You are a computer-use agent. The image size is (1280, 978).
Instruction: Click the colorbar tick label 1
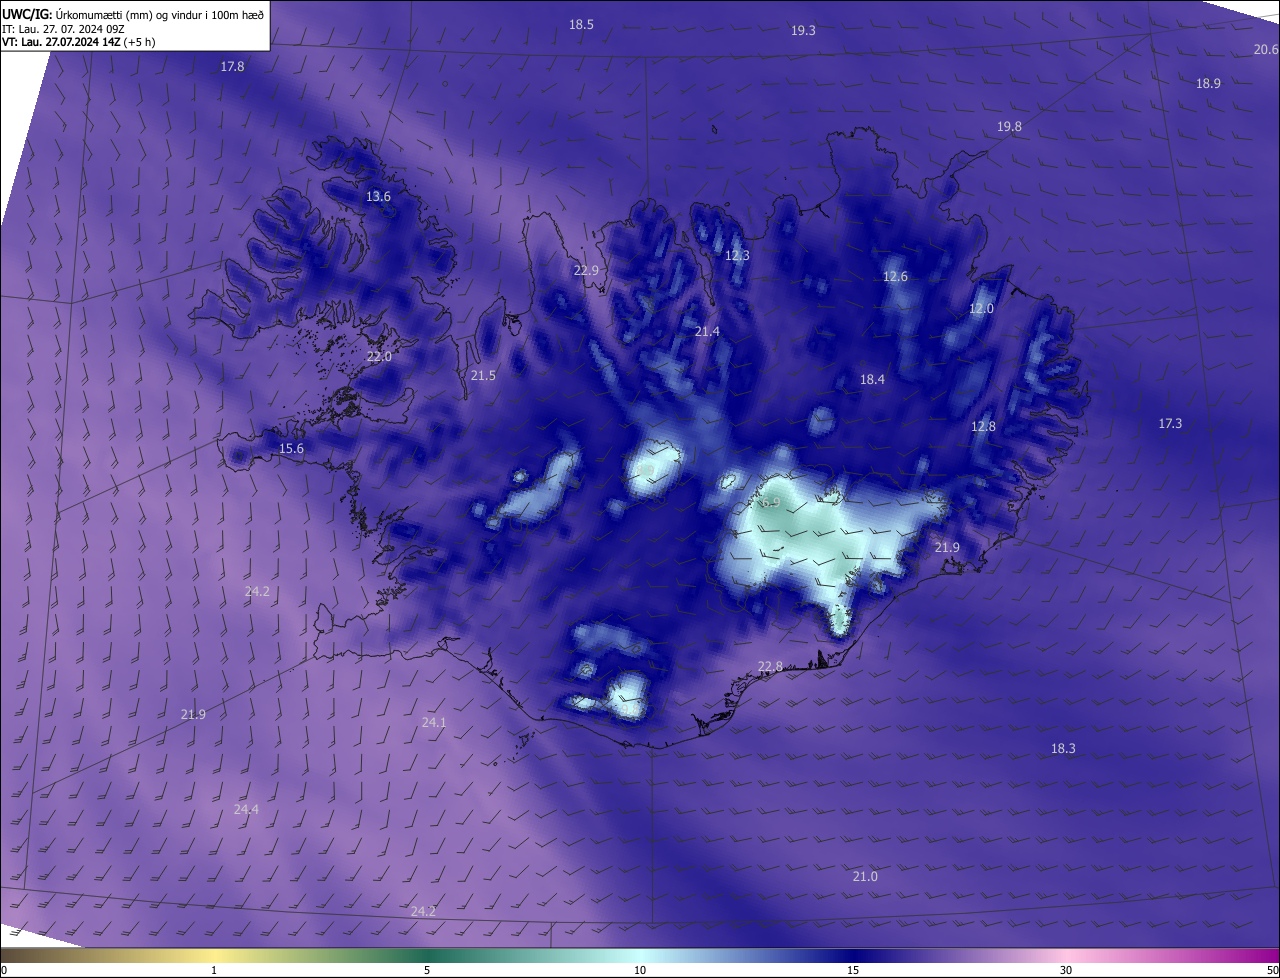214,970
